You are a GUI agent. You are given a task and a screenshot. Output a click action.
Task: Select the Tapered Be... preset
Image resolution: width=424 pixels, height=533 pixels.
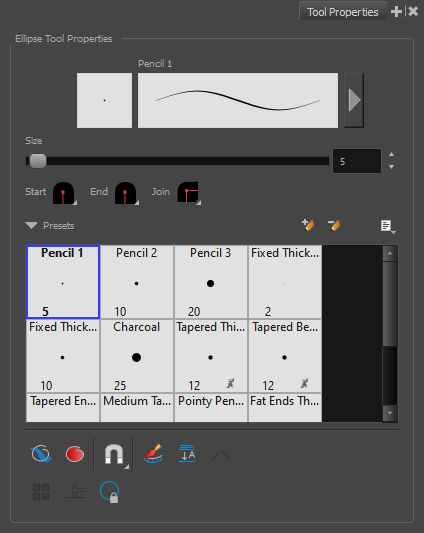pos(285,356)
